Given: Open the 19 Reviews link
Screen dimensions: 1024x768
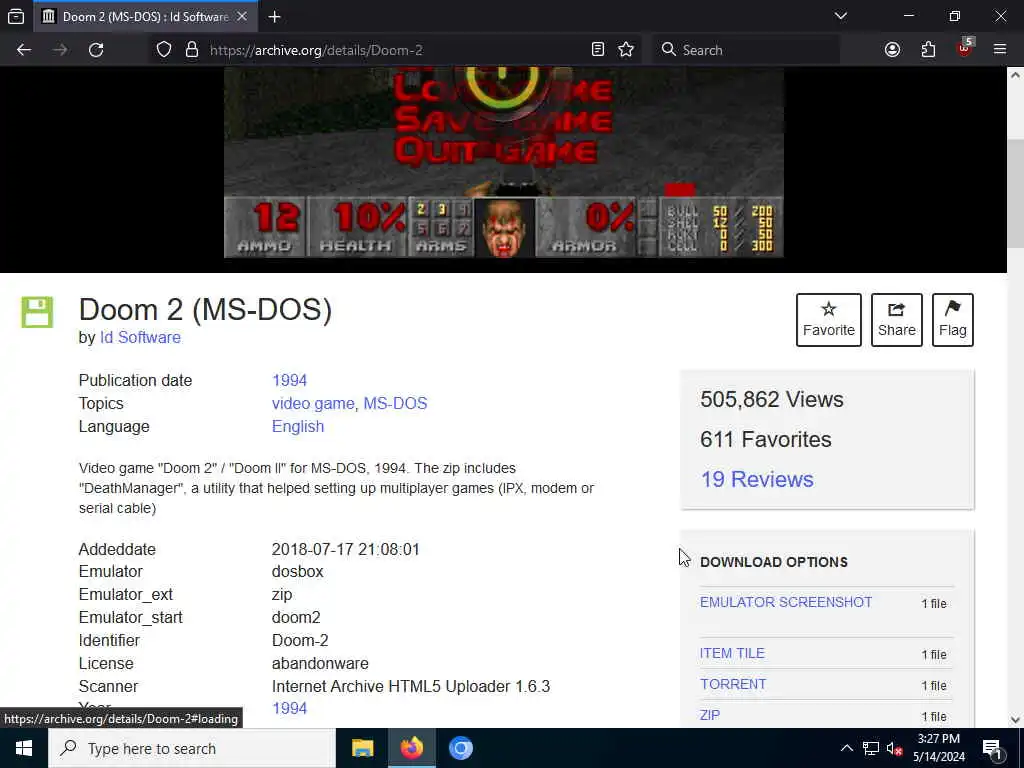Looking at the screenshot, I should coord(757,479).
